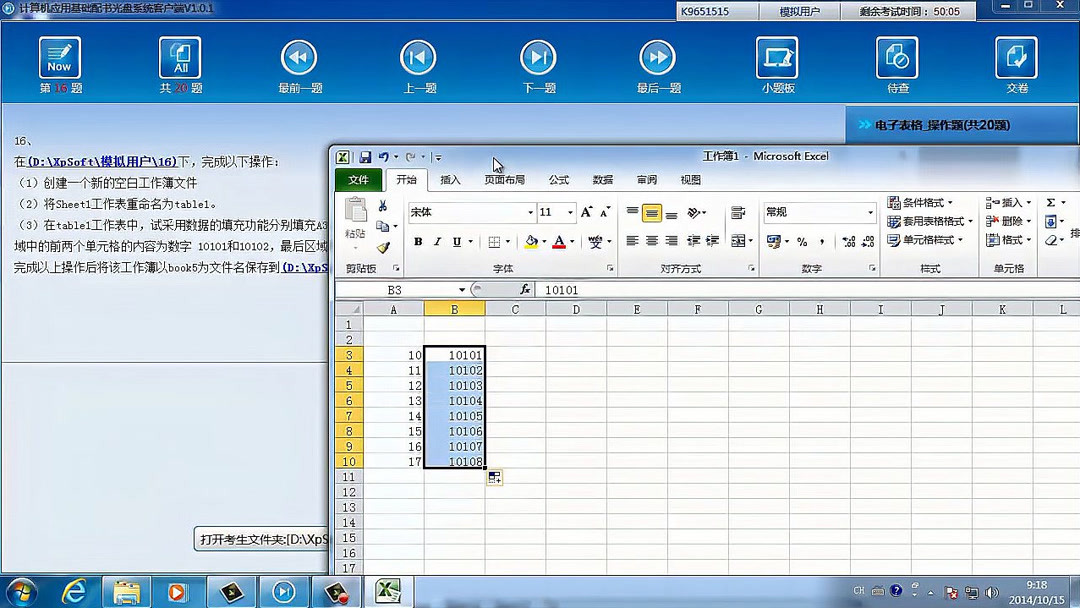Image resolution: width=1080 pixels, height=608 pixels.
Task: Pick a color from the font color swatch
Action: [559, 243]
